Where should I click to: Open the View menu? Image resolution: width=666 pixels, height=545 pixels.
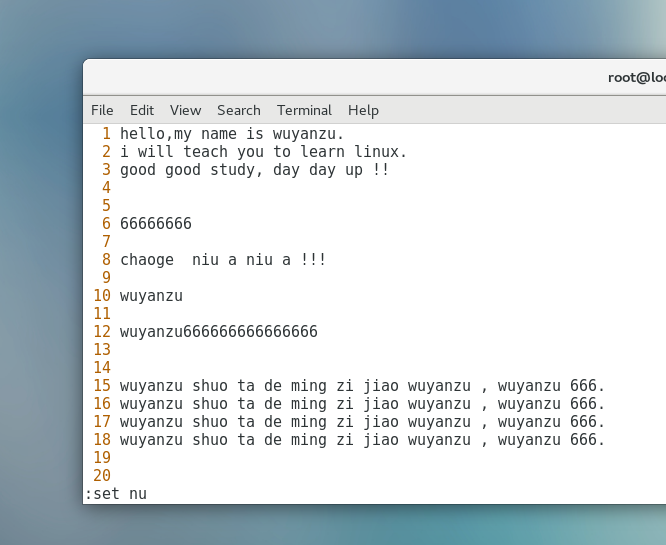click(x=185, y=110)
